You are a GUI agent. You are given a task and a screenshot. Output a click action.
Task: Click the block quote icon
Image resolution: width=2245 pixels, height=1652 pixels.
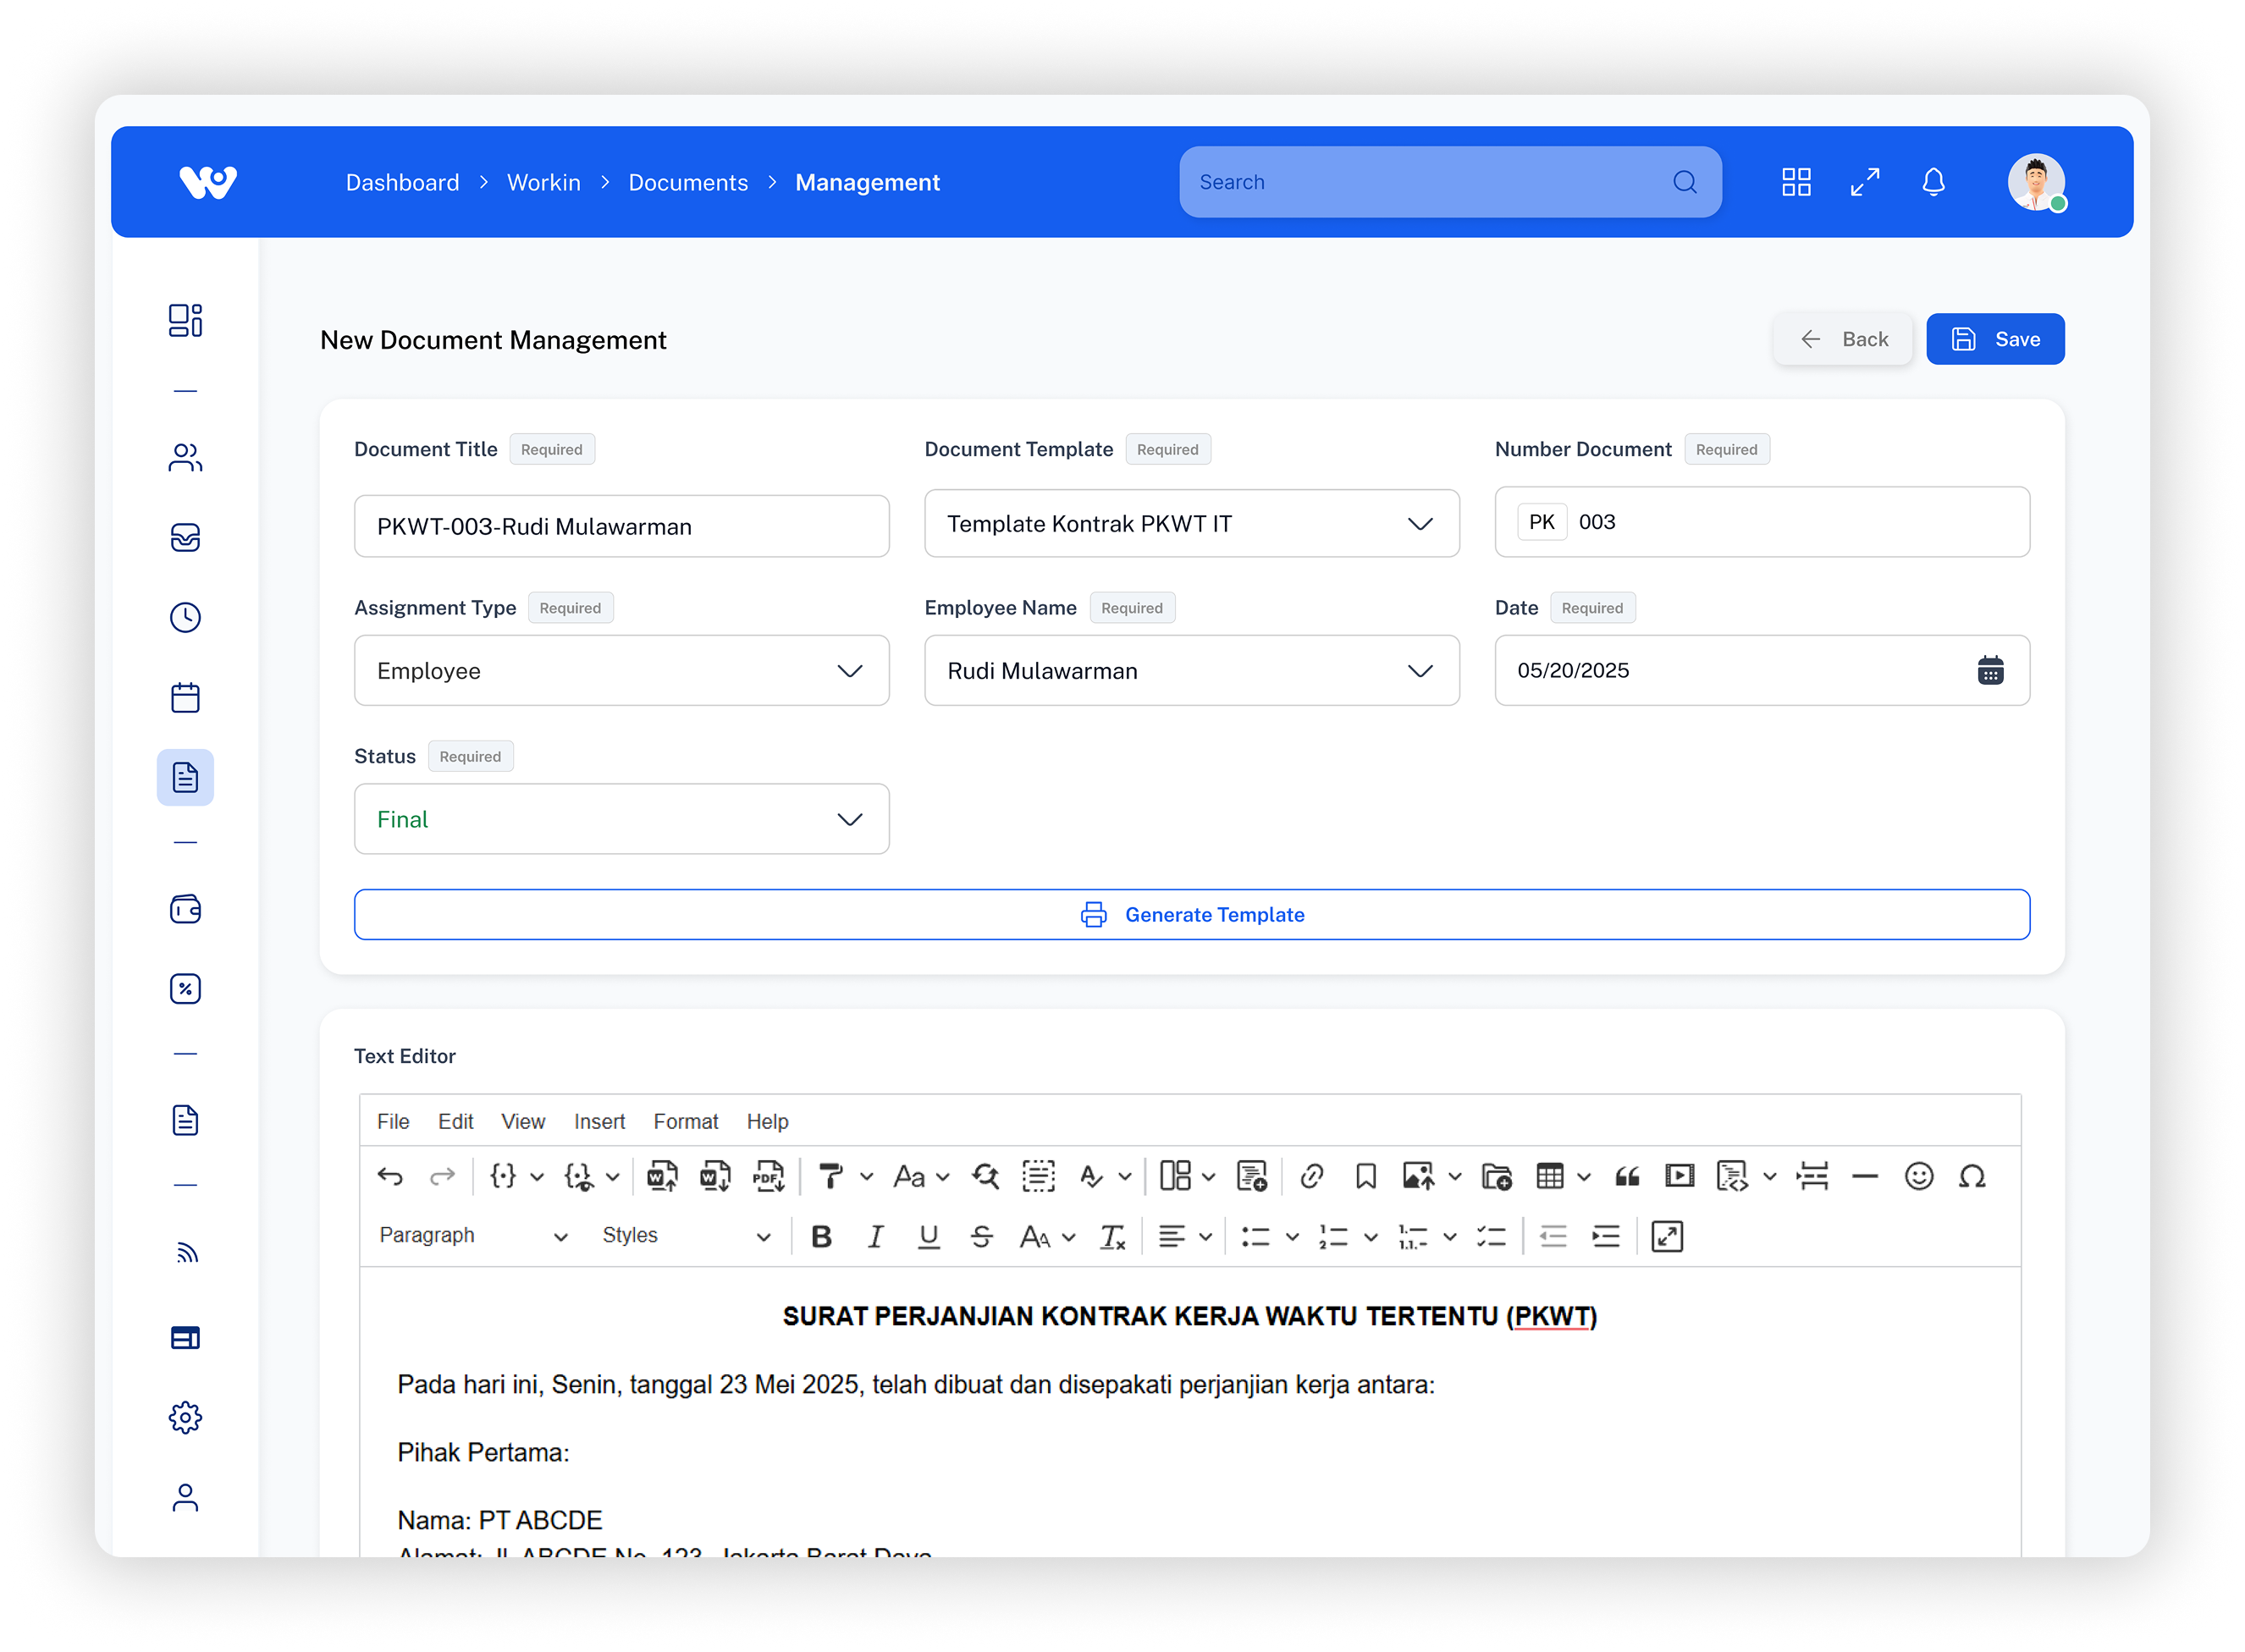point(1627,1176)
